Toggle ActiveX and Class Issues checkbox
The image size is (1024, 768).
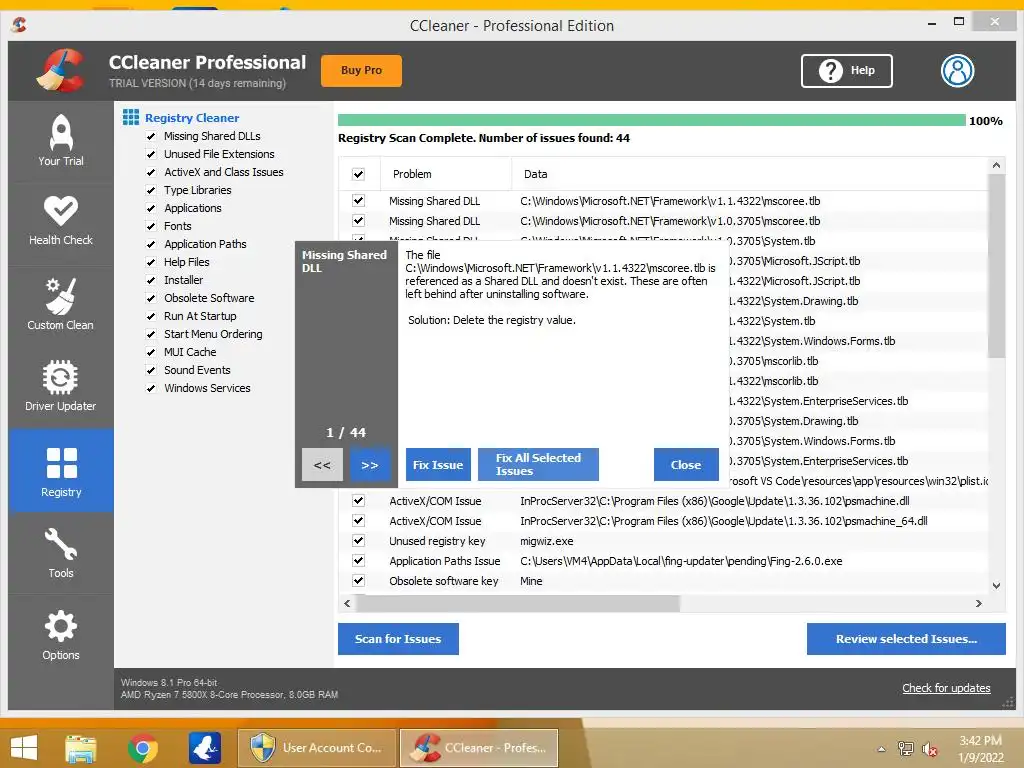[x=151, y=172]
